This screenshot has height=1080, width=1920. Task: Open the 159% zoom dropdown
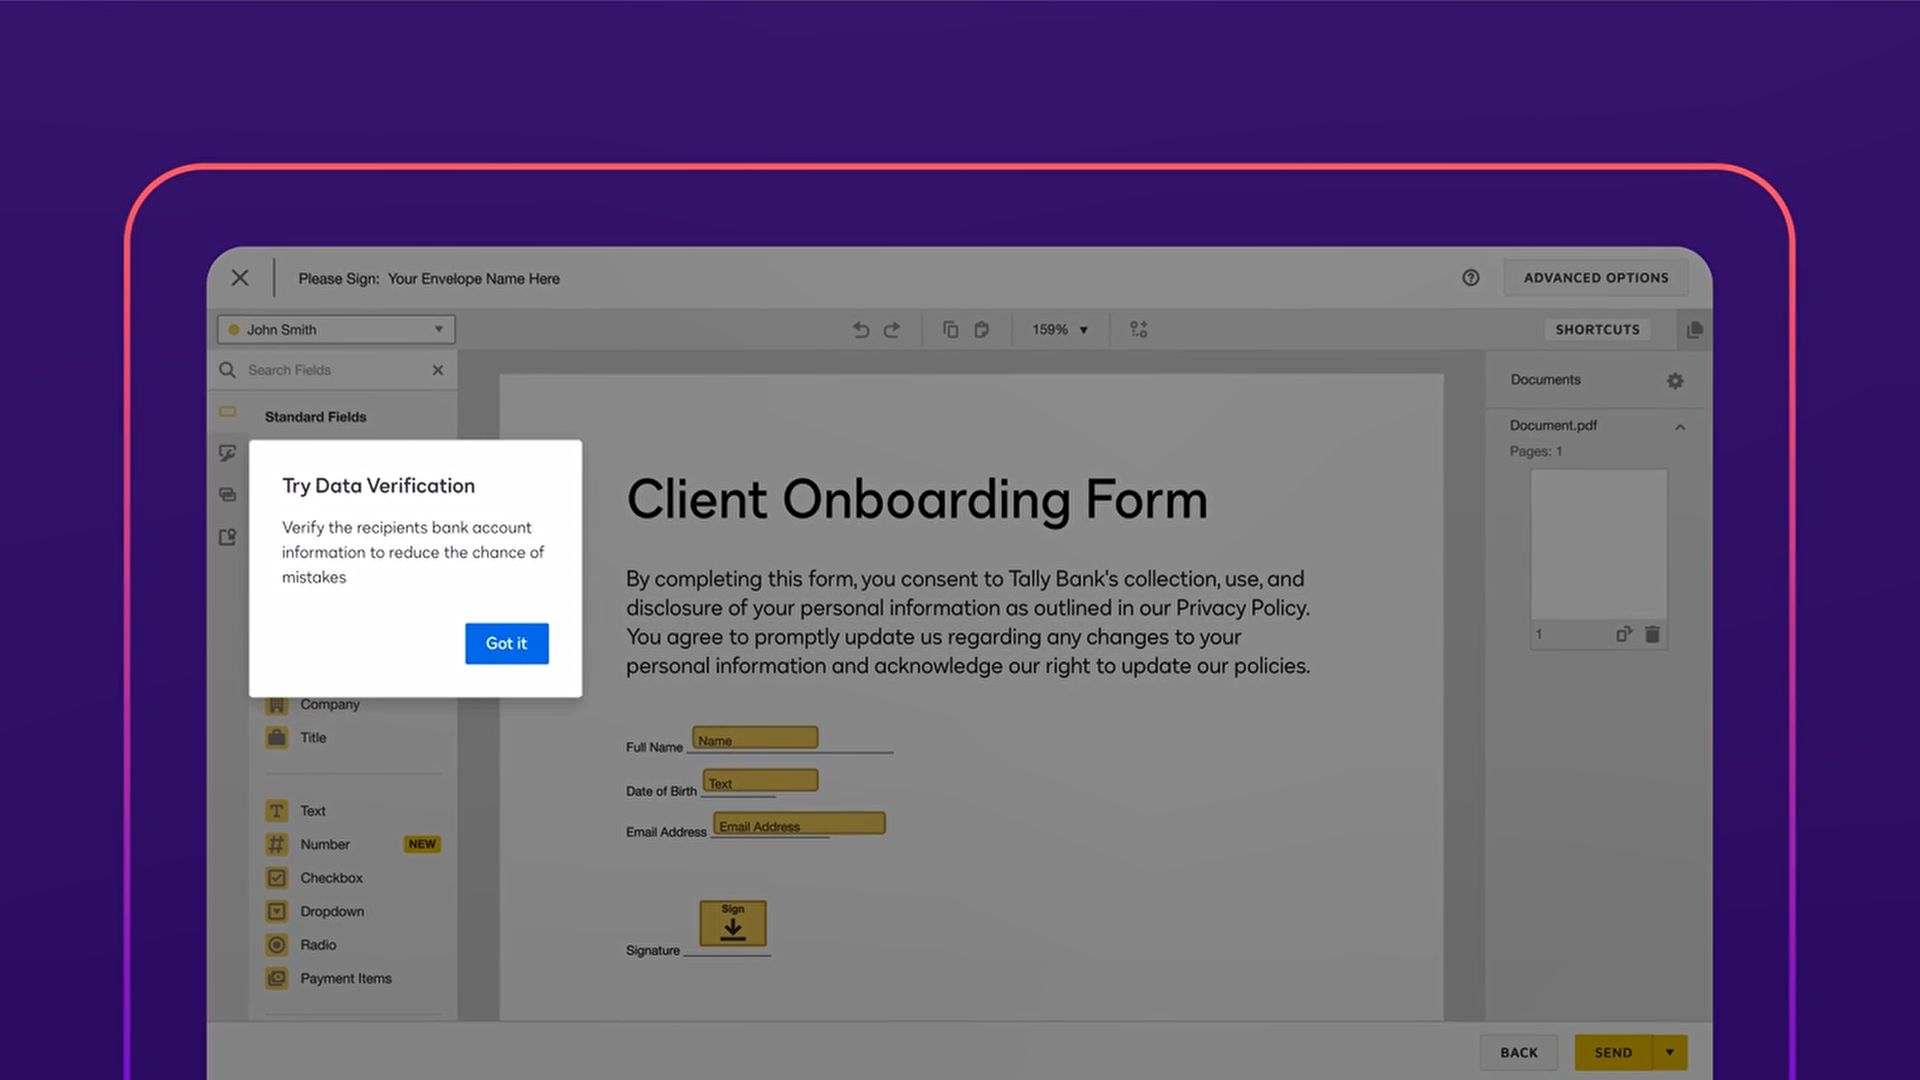coord(1060,330)
